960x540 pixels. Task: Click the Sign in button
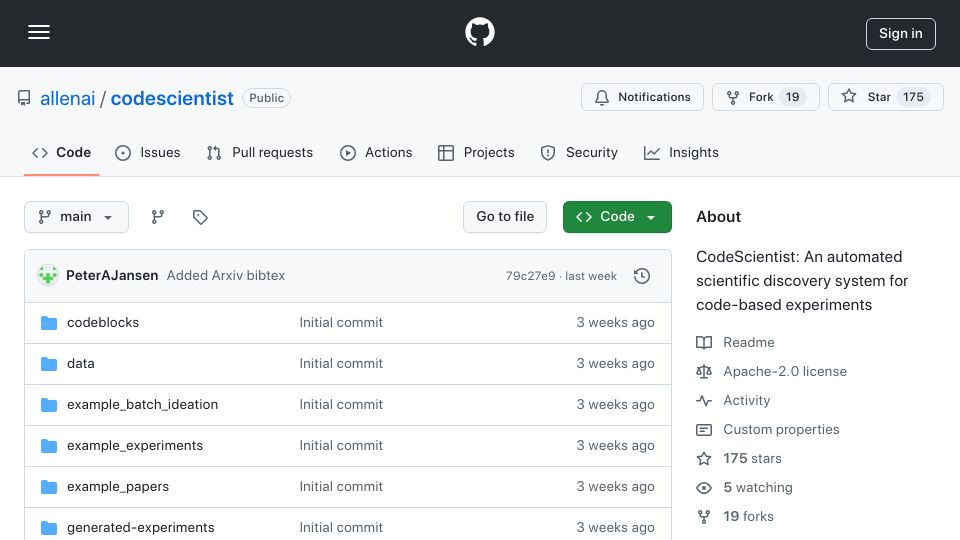coord(901,34)
